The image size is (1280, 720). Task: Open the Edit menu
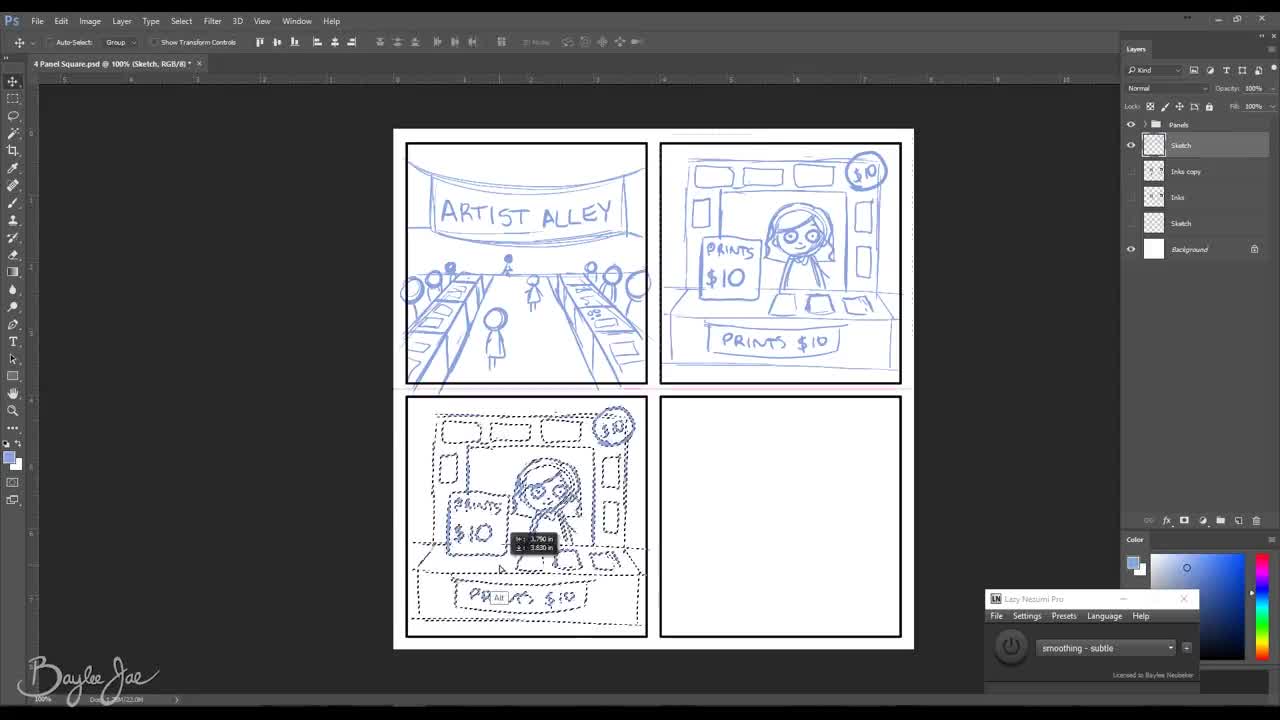pyautogui.click(x=61, y=21)
